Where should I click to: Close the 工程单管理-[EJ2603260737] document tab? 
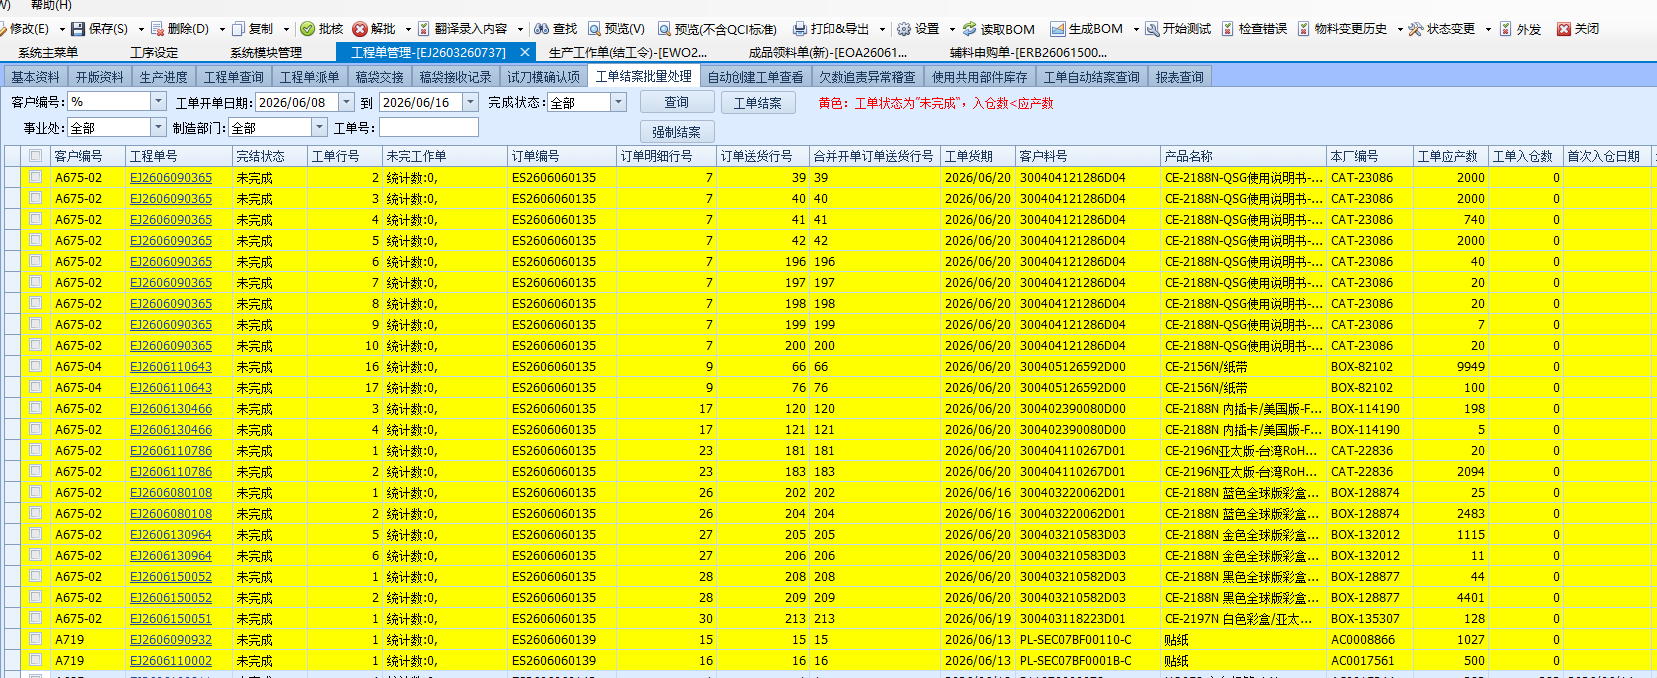click(x=524, y=52)
